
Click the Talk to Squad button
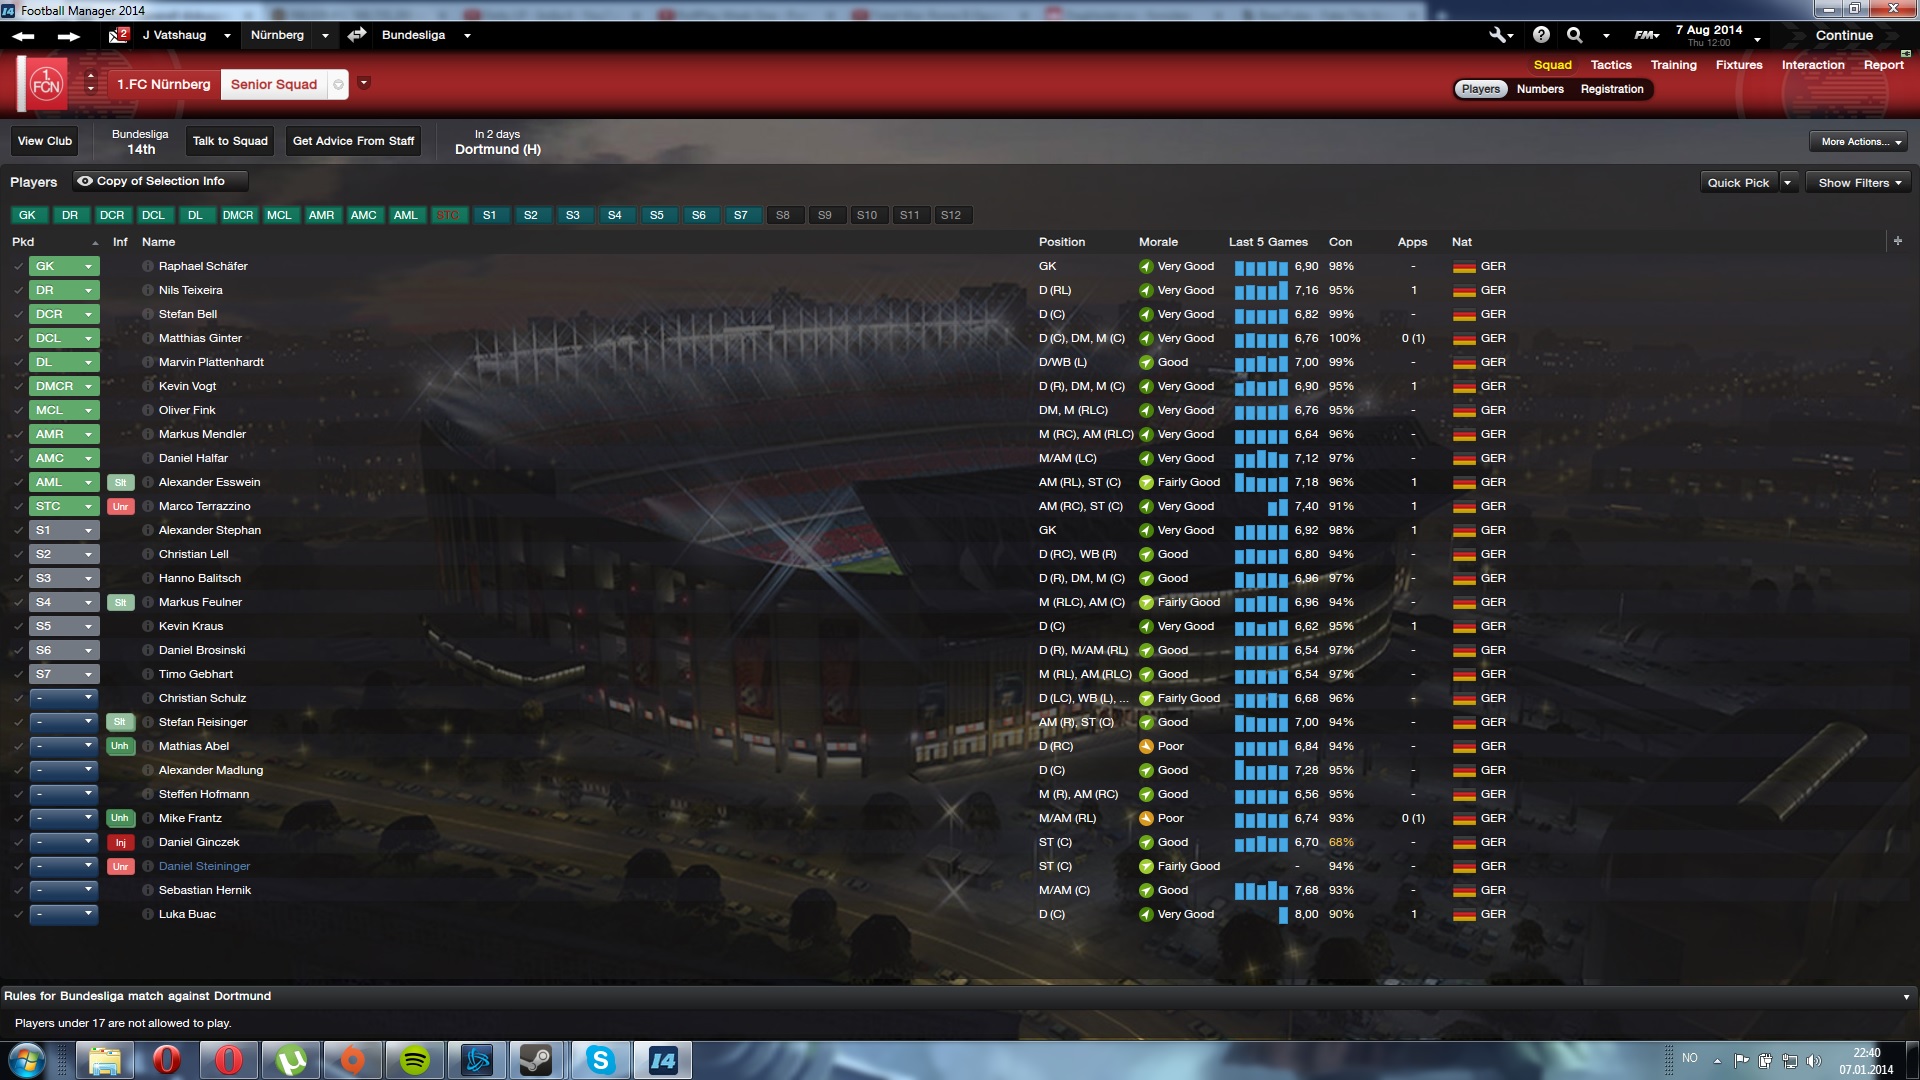(x=230, y=141)
